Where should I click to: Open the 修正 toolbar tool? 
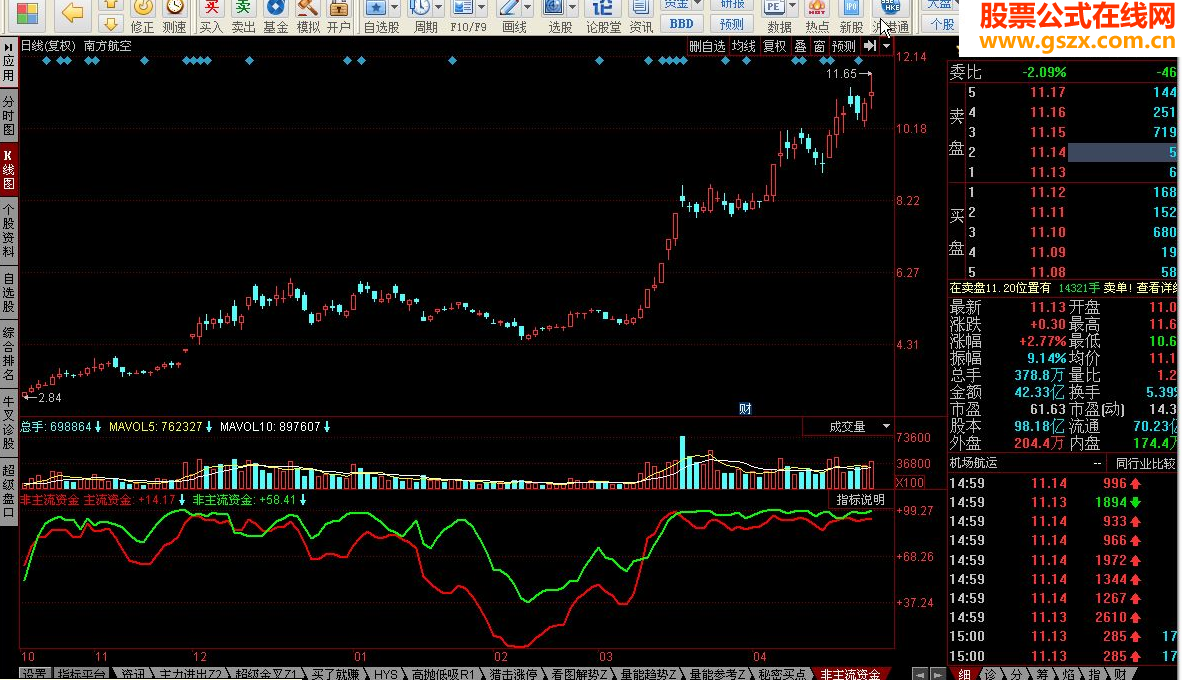tap(142, 17)
